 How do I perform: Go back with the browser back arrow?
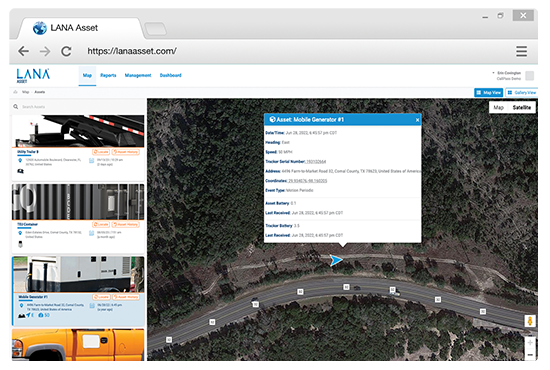pos(24,51)
